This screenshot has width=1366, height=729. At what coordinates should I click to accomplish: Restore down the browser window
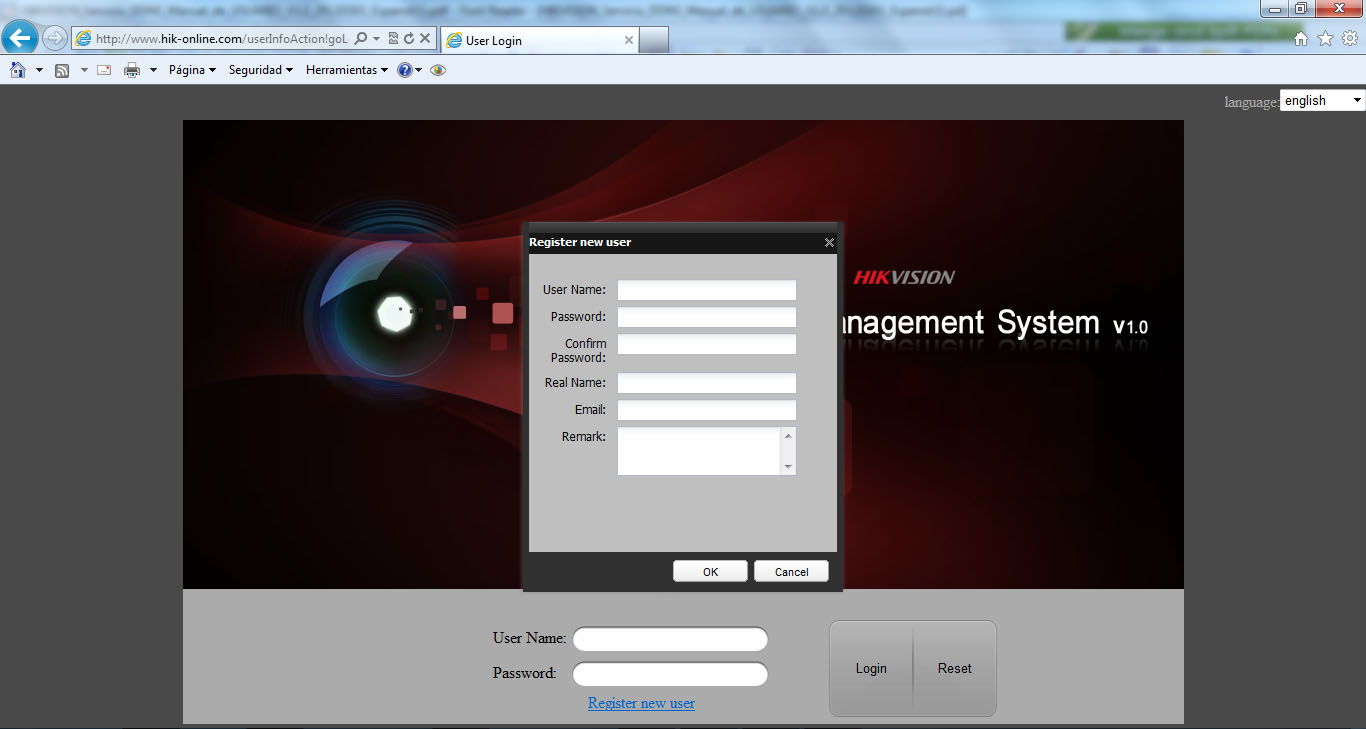(x=1301, y=8)
